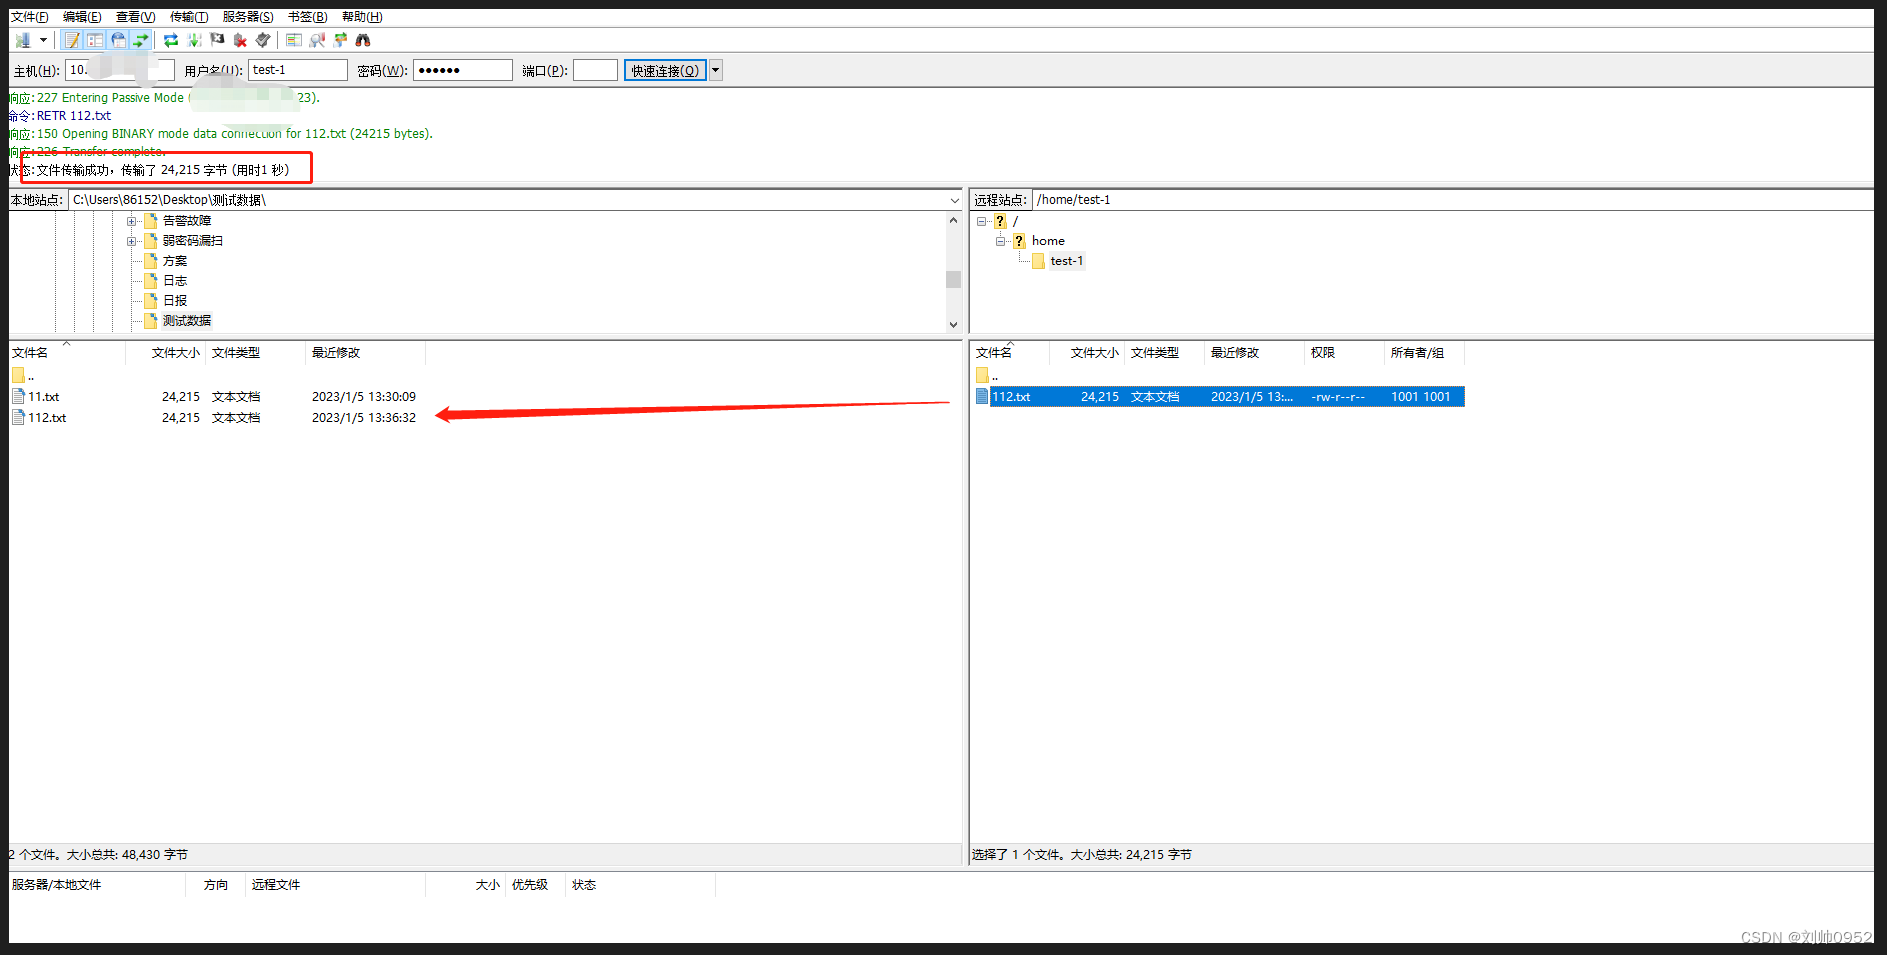Click the queue 优先级 column header
The image size is (1887, 955).
coord(535,885)
